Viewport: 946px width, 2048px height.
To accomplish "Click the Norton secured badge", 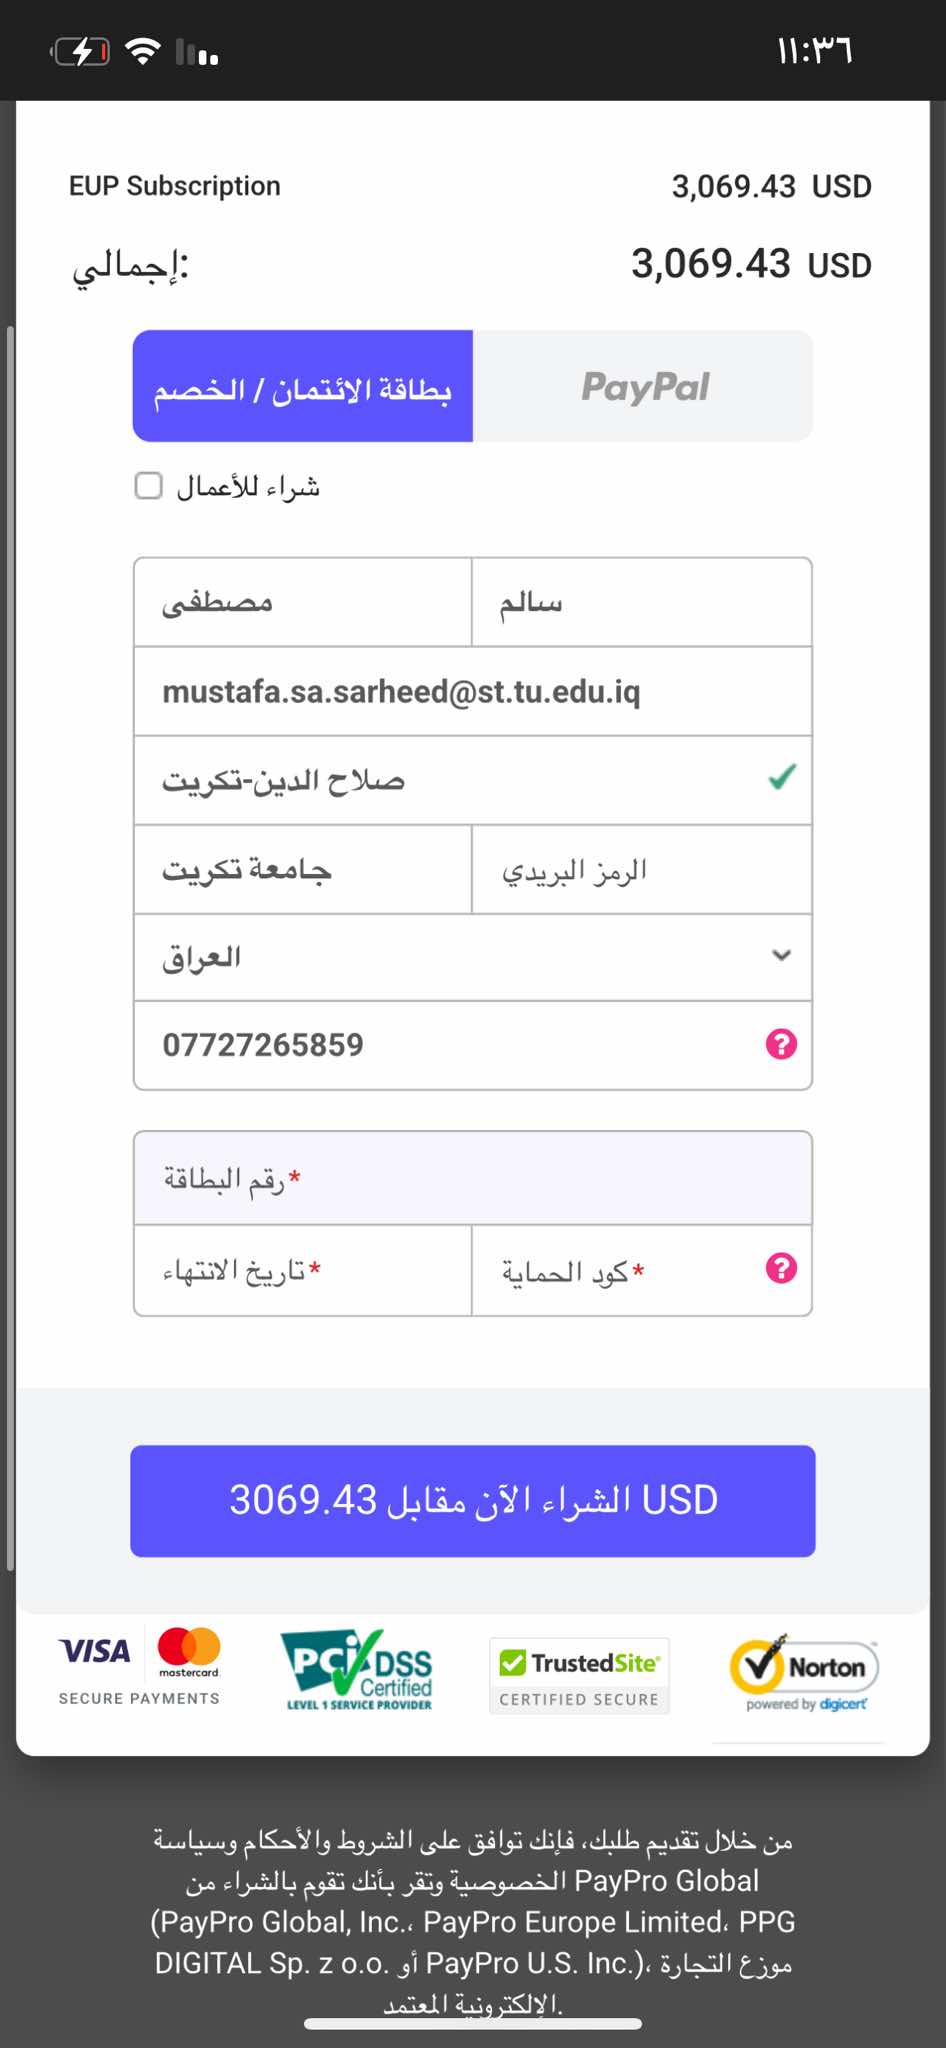I will 805,1674.
